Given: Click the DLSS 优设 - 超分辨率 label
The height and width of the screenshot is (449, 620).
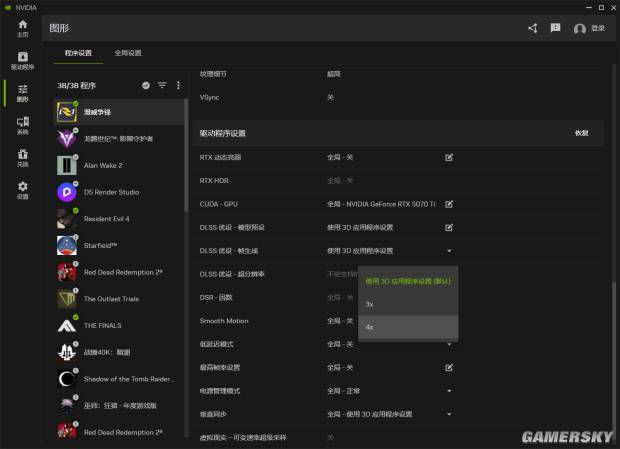Looking at the screenshot, I should pyautogui.click(x=232, y=274).
